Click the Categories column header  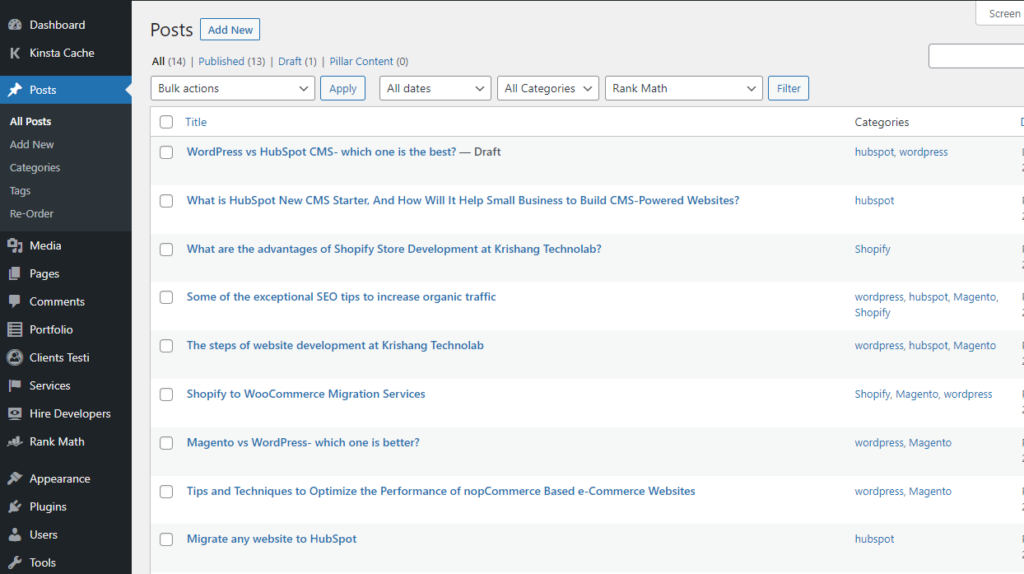[882, 122]
